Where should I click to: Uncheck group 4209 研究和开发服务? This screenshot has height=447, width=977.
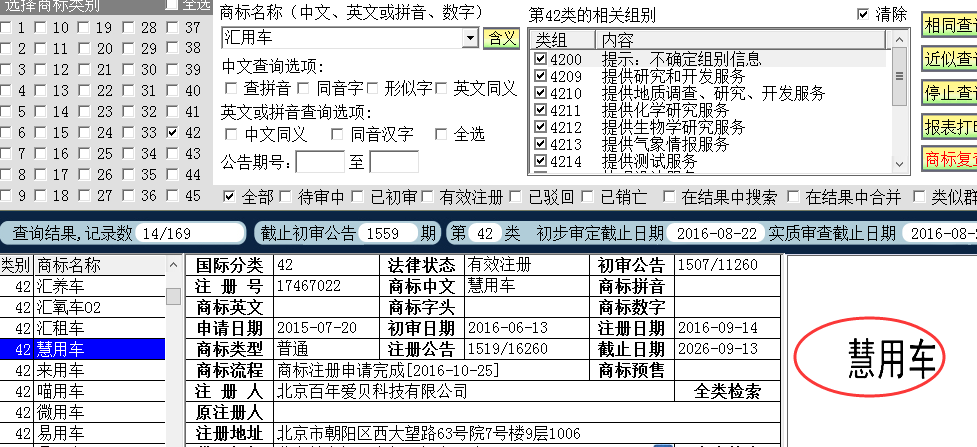(541, 77)
